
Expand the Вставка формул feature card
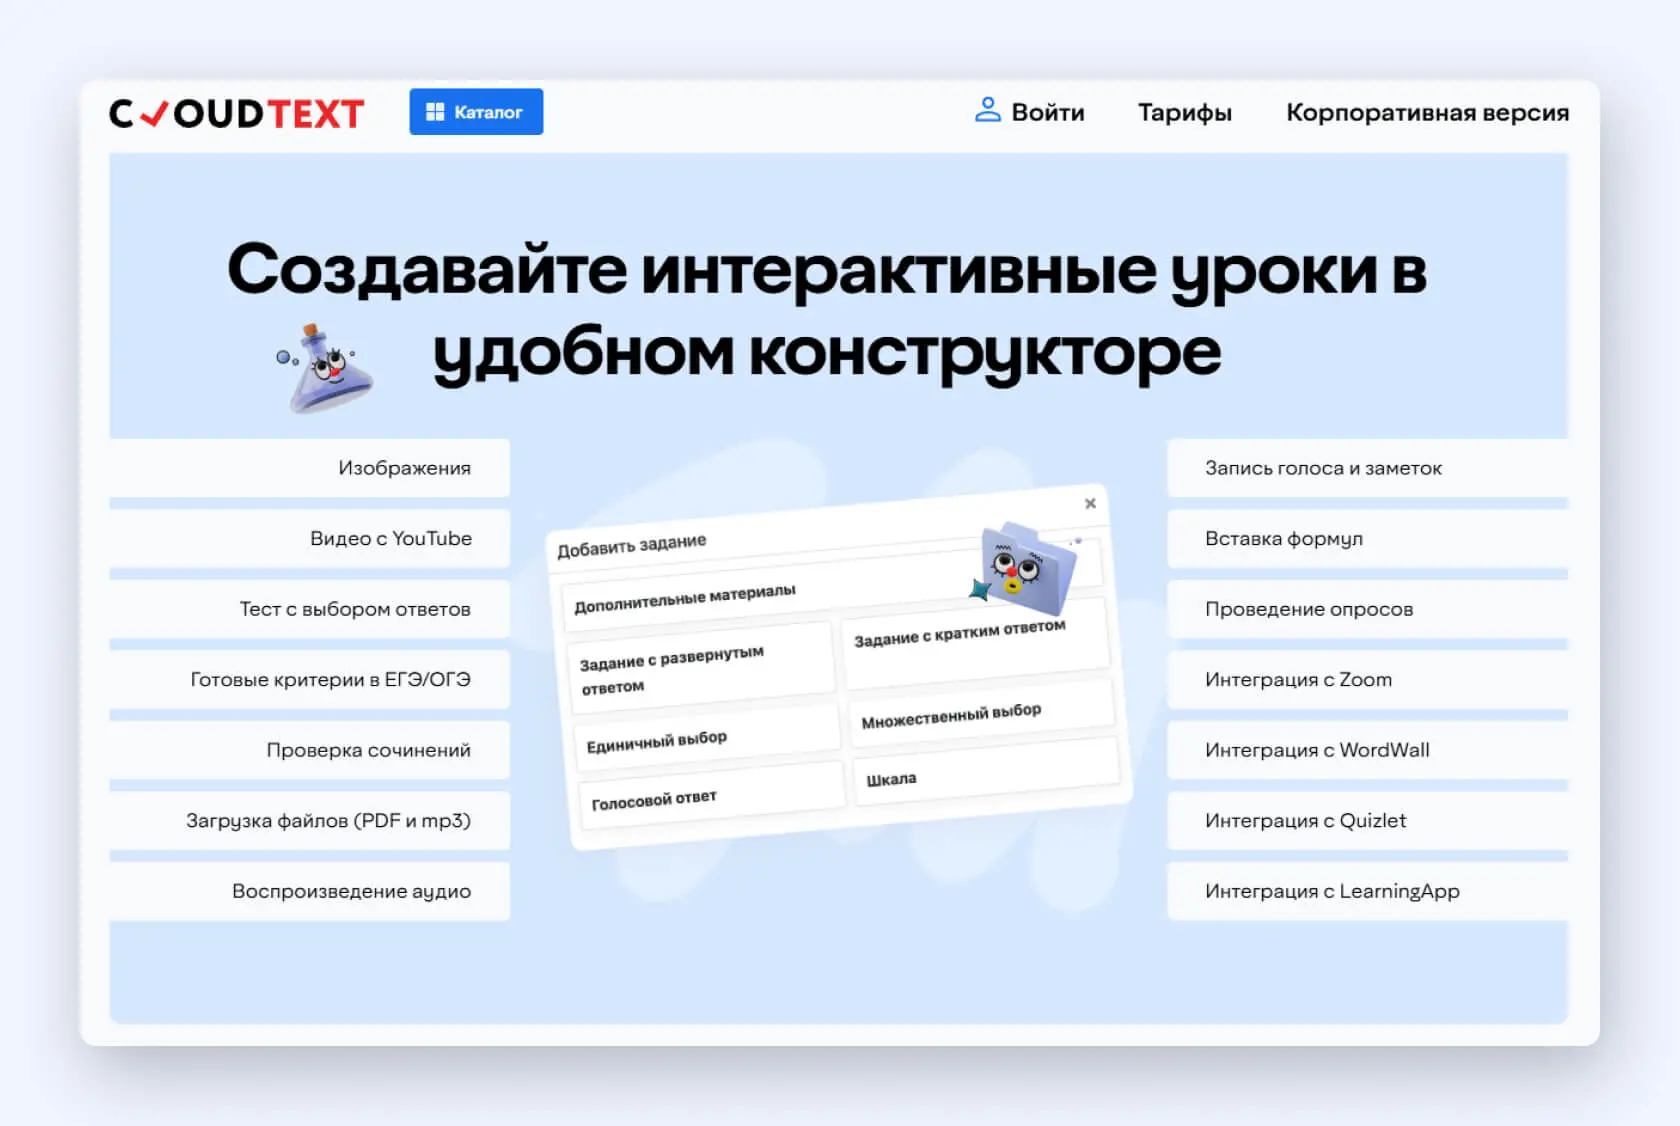point(1368,538)
